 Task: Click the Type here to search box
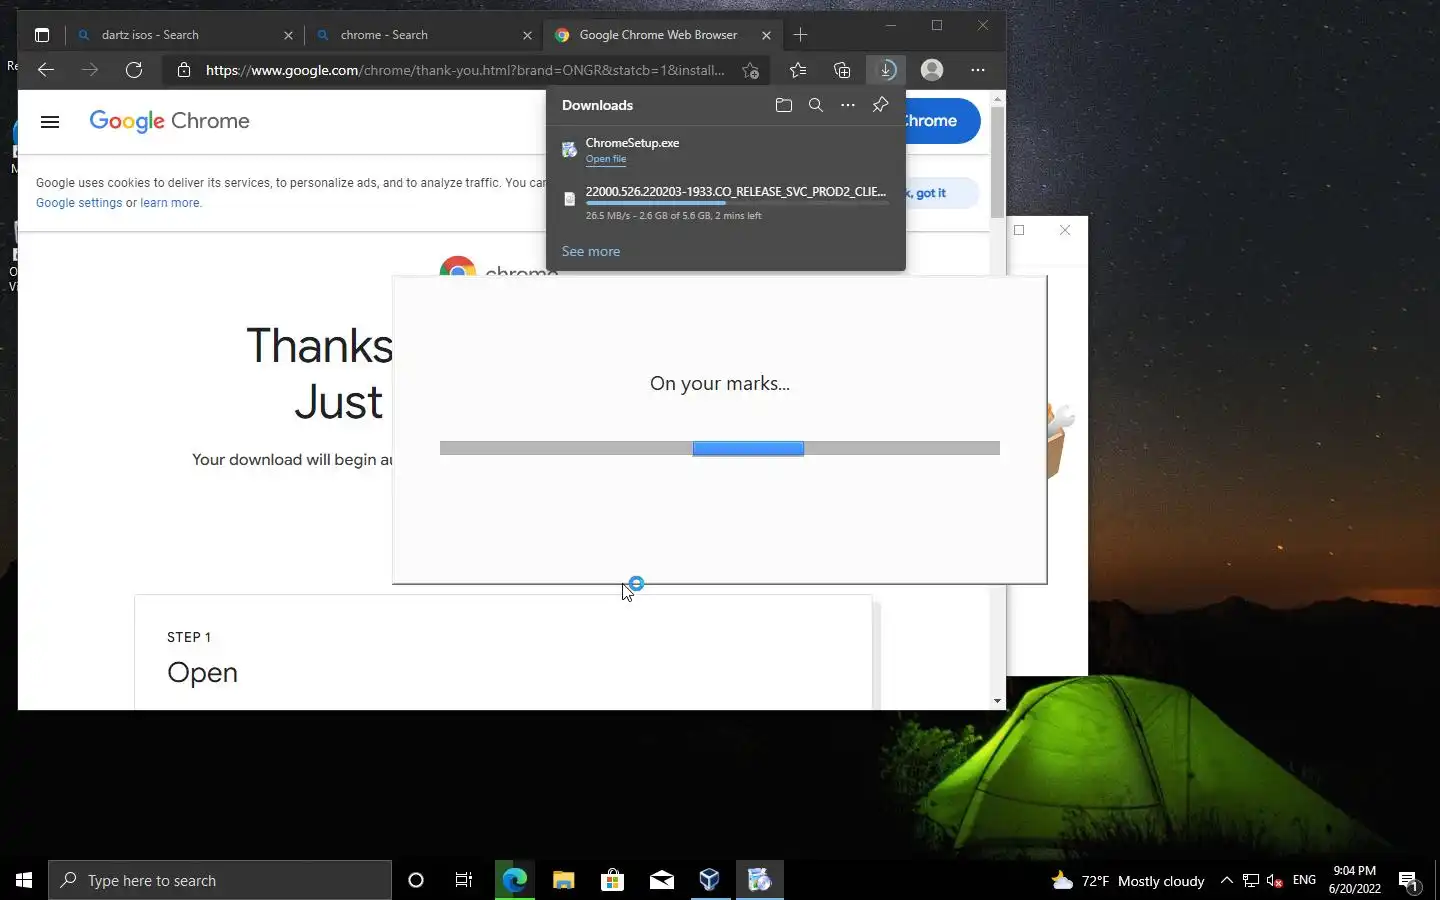click(220, 880)
